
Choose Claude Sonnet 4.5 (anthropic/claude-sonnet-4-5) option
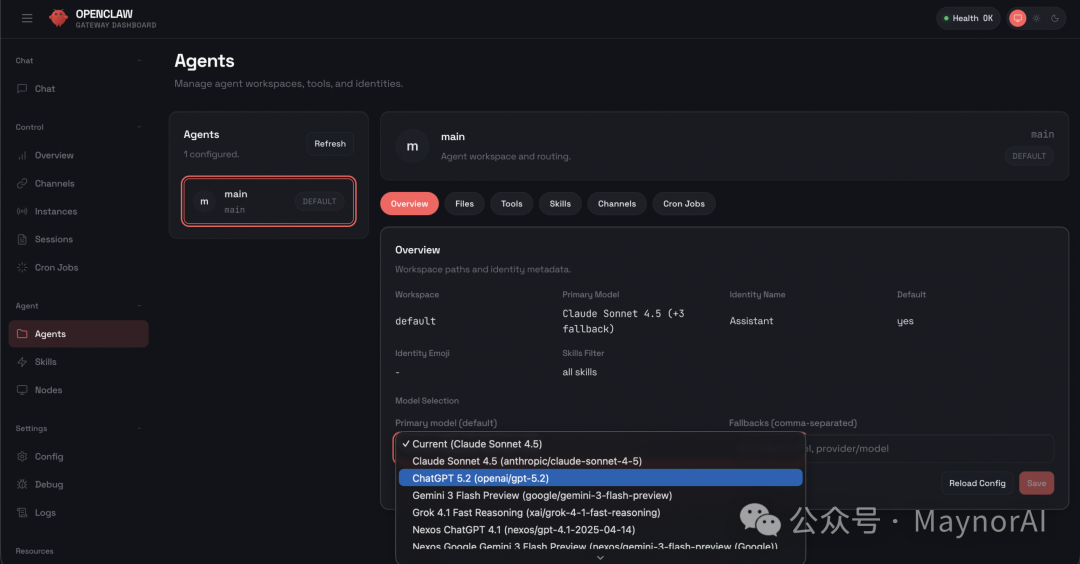click(601, 461)
